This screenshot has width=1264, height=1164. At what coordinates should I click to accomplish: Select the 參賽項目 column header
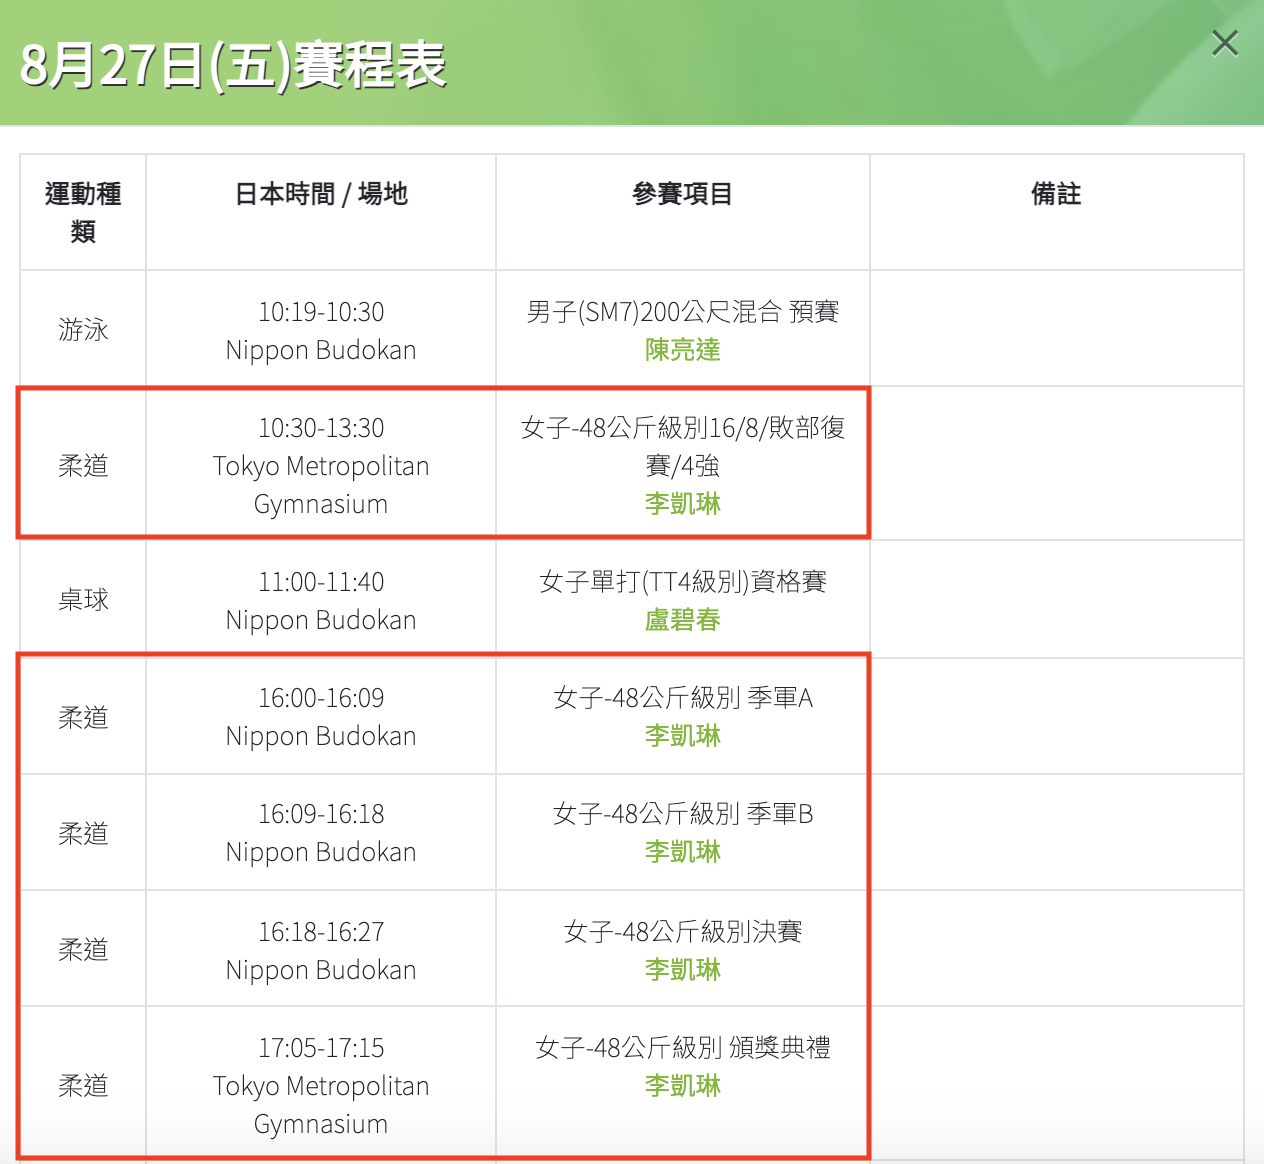pyautogui.click(x=682, y=194)
